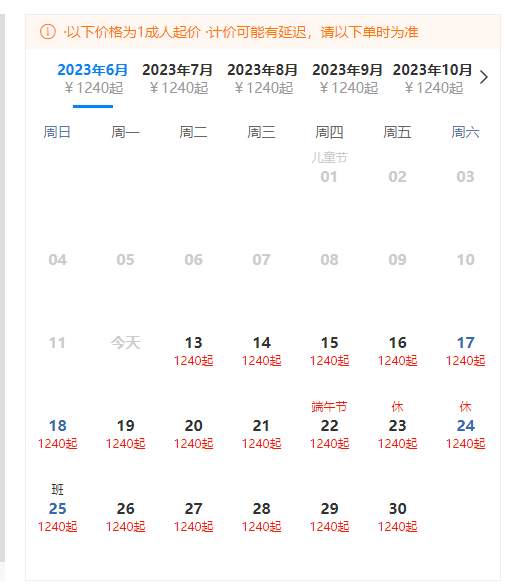Pick Sunday June 18 date
This screenshot has width=505, height=587.
(x=58, y=434)
